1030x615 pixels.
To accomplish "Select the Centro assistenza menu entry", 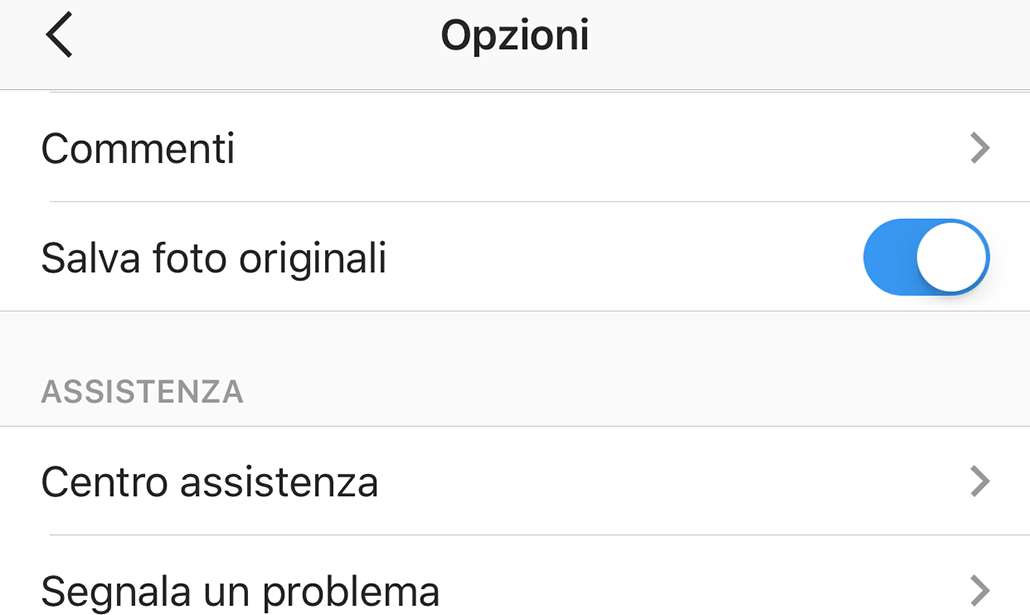I will (x=209, y=482).
